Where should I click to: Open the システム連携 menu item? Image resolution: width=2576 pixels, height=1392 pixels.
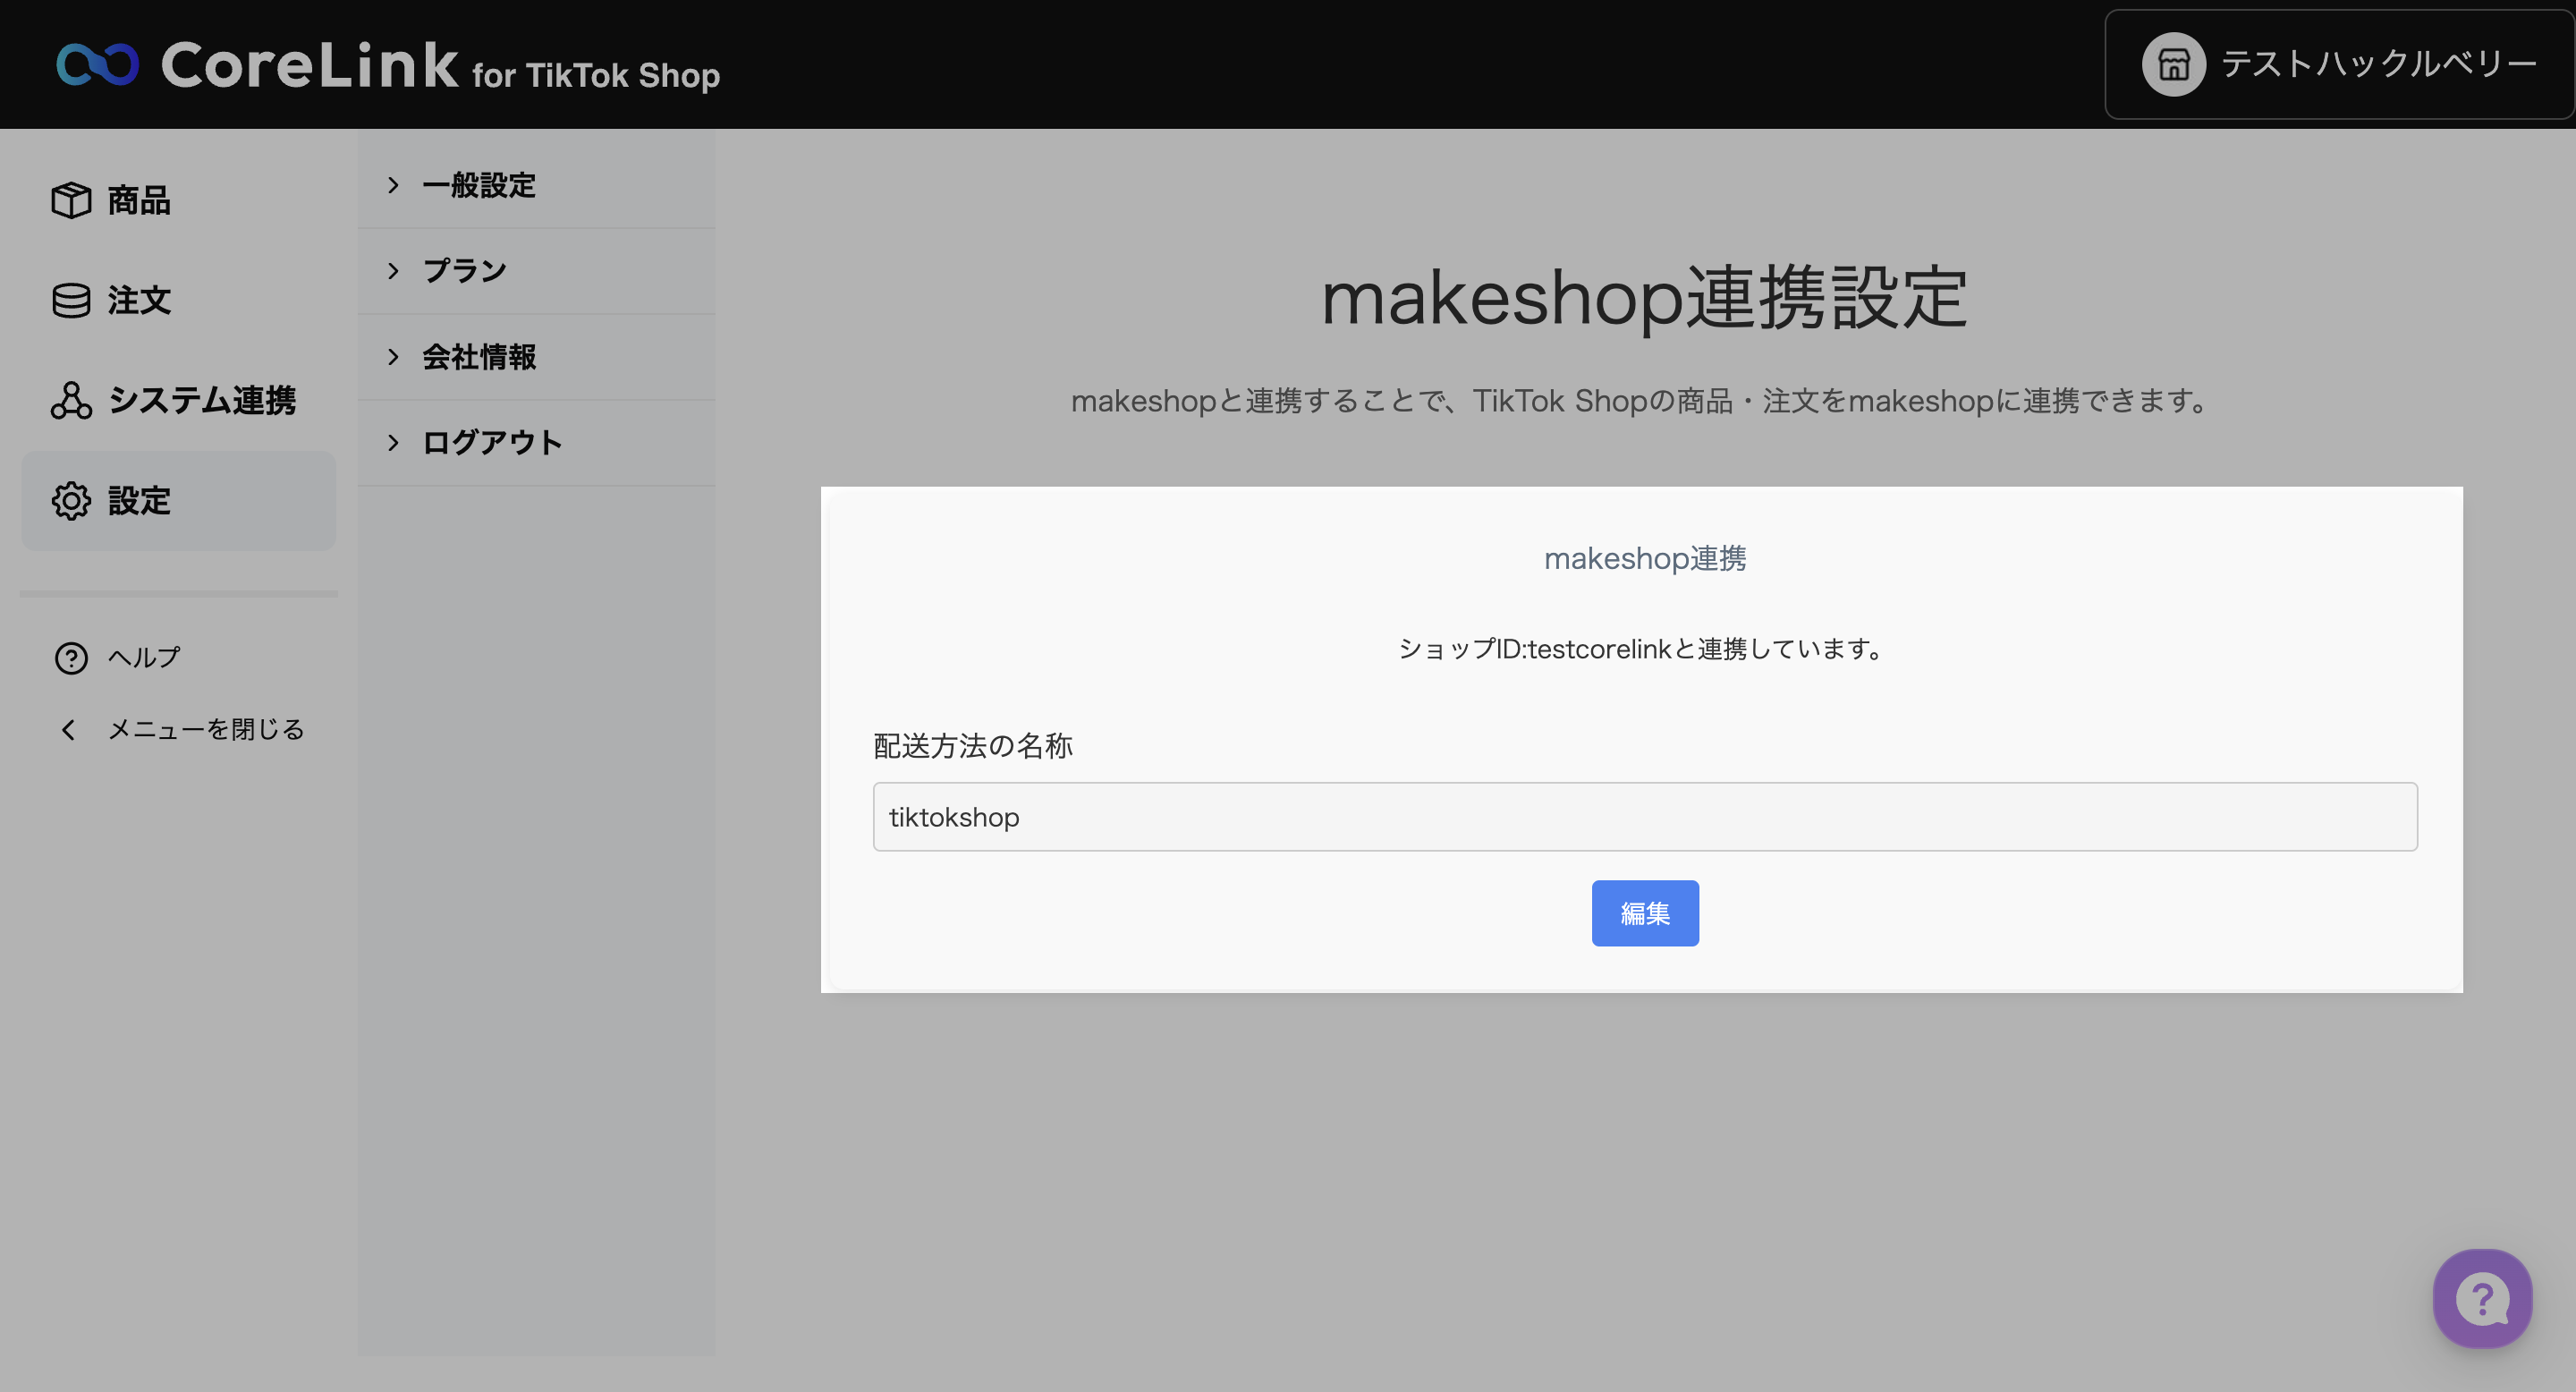point(202,400)
